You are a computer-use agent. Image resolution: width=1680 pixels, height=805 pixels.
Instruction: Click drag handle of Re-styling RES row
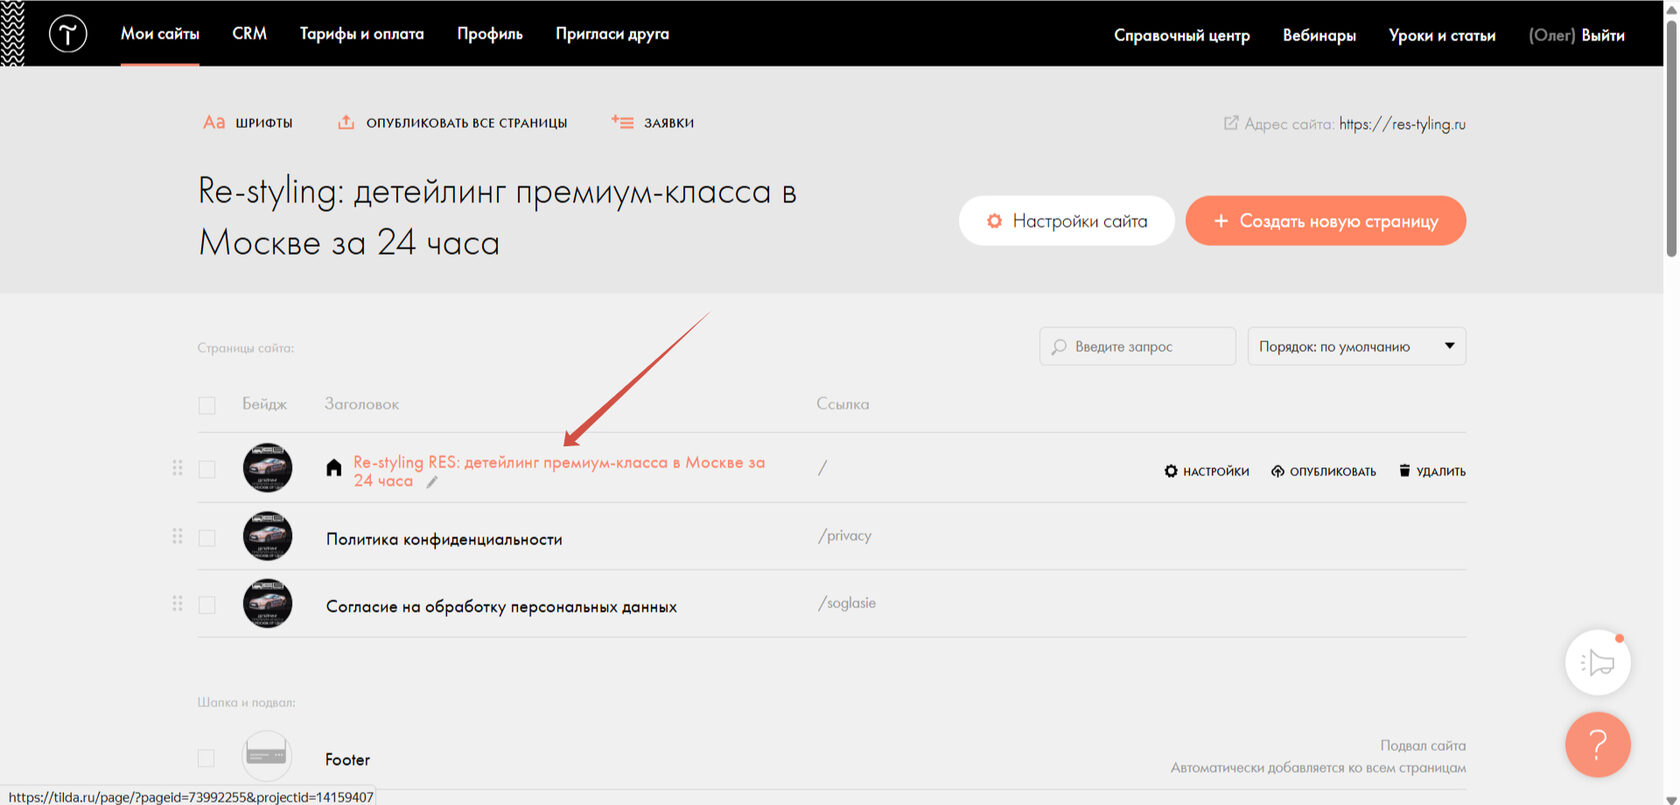177,468
